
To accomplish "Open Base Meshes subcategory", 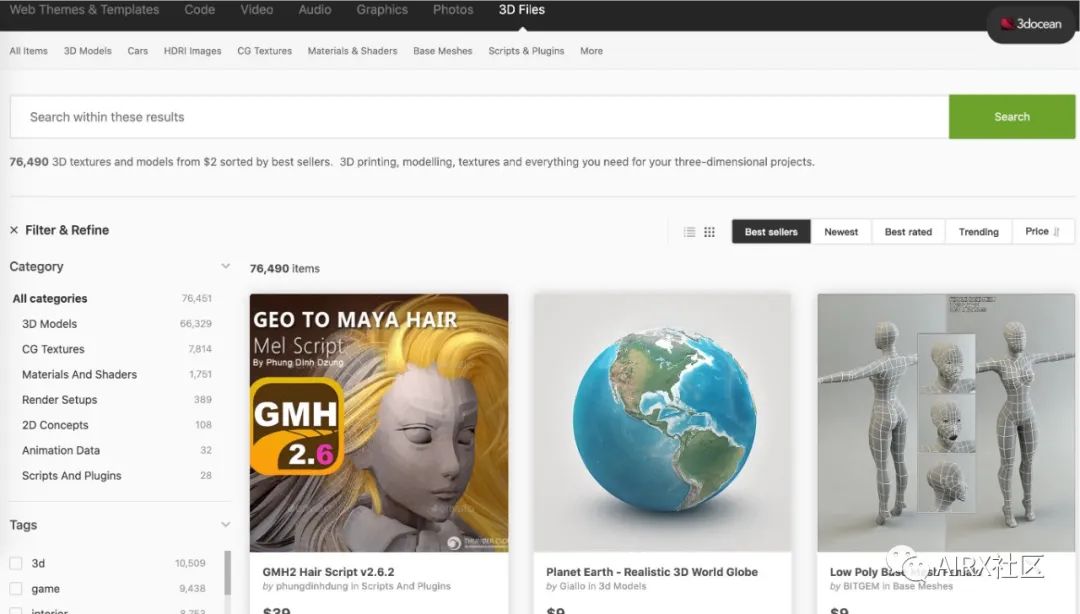I will (x=443, y=51).
